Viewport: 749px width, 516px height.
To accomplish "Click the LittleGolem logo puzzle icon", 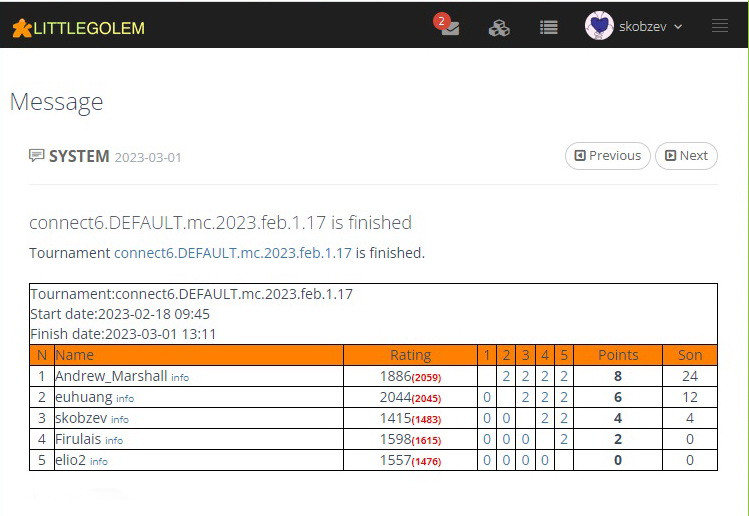I will click(20, 28).
